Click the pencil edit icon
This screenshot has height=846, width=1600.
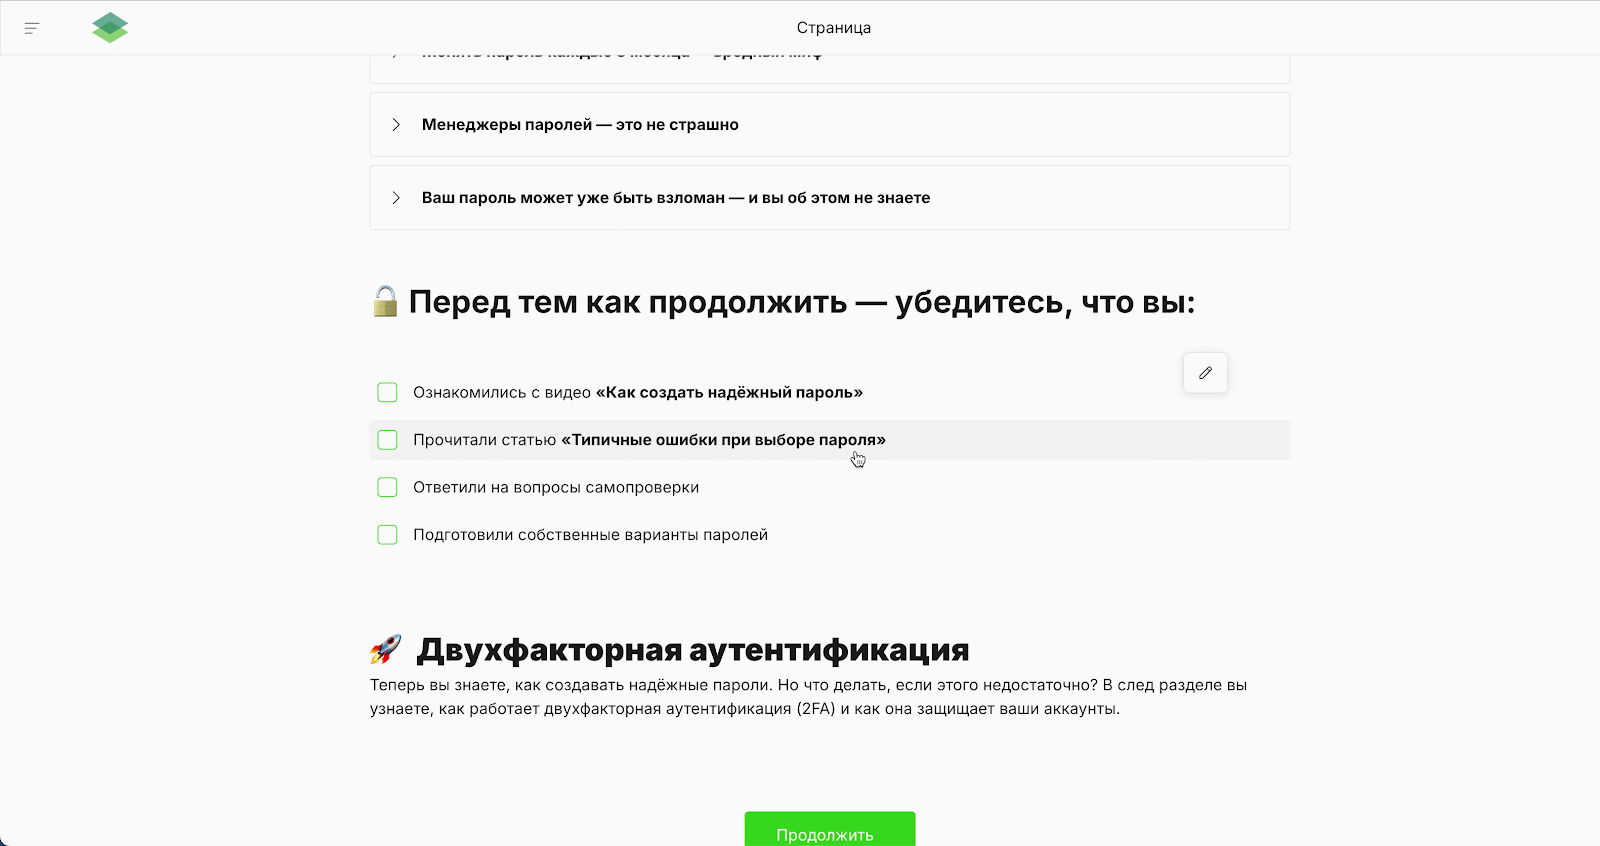(1205, 373)
